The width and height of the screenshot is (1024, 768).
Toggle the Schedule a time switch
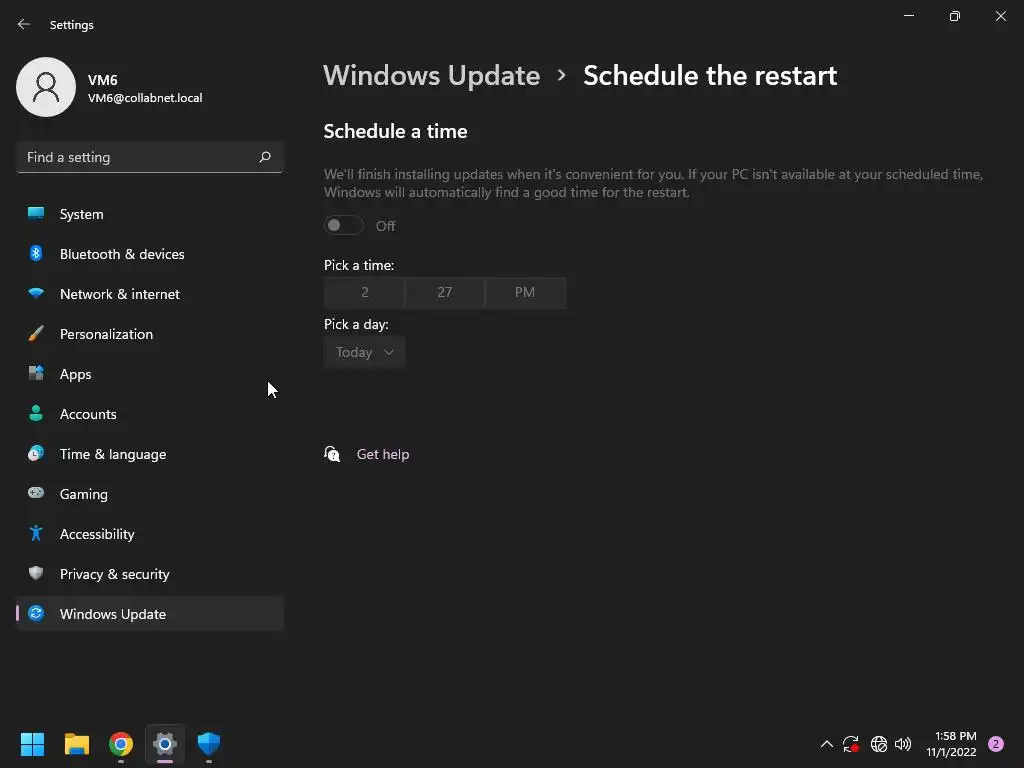344,225
